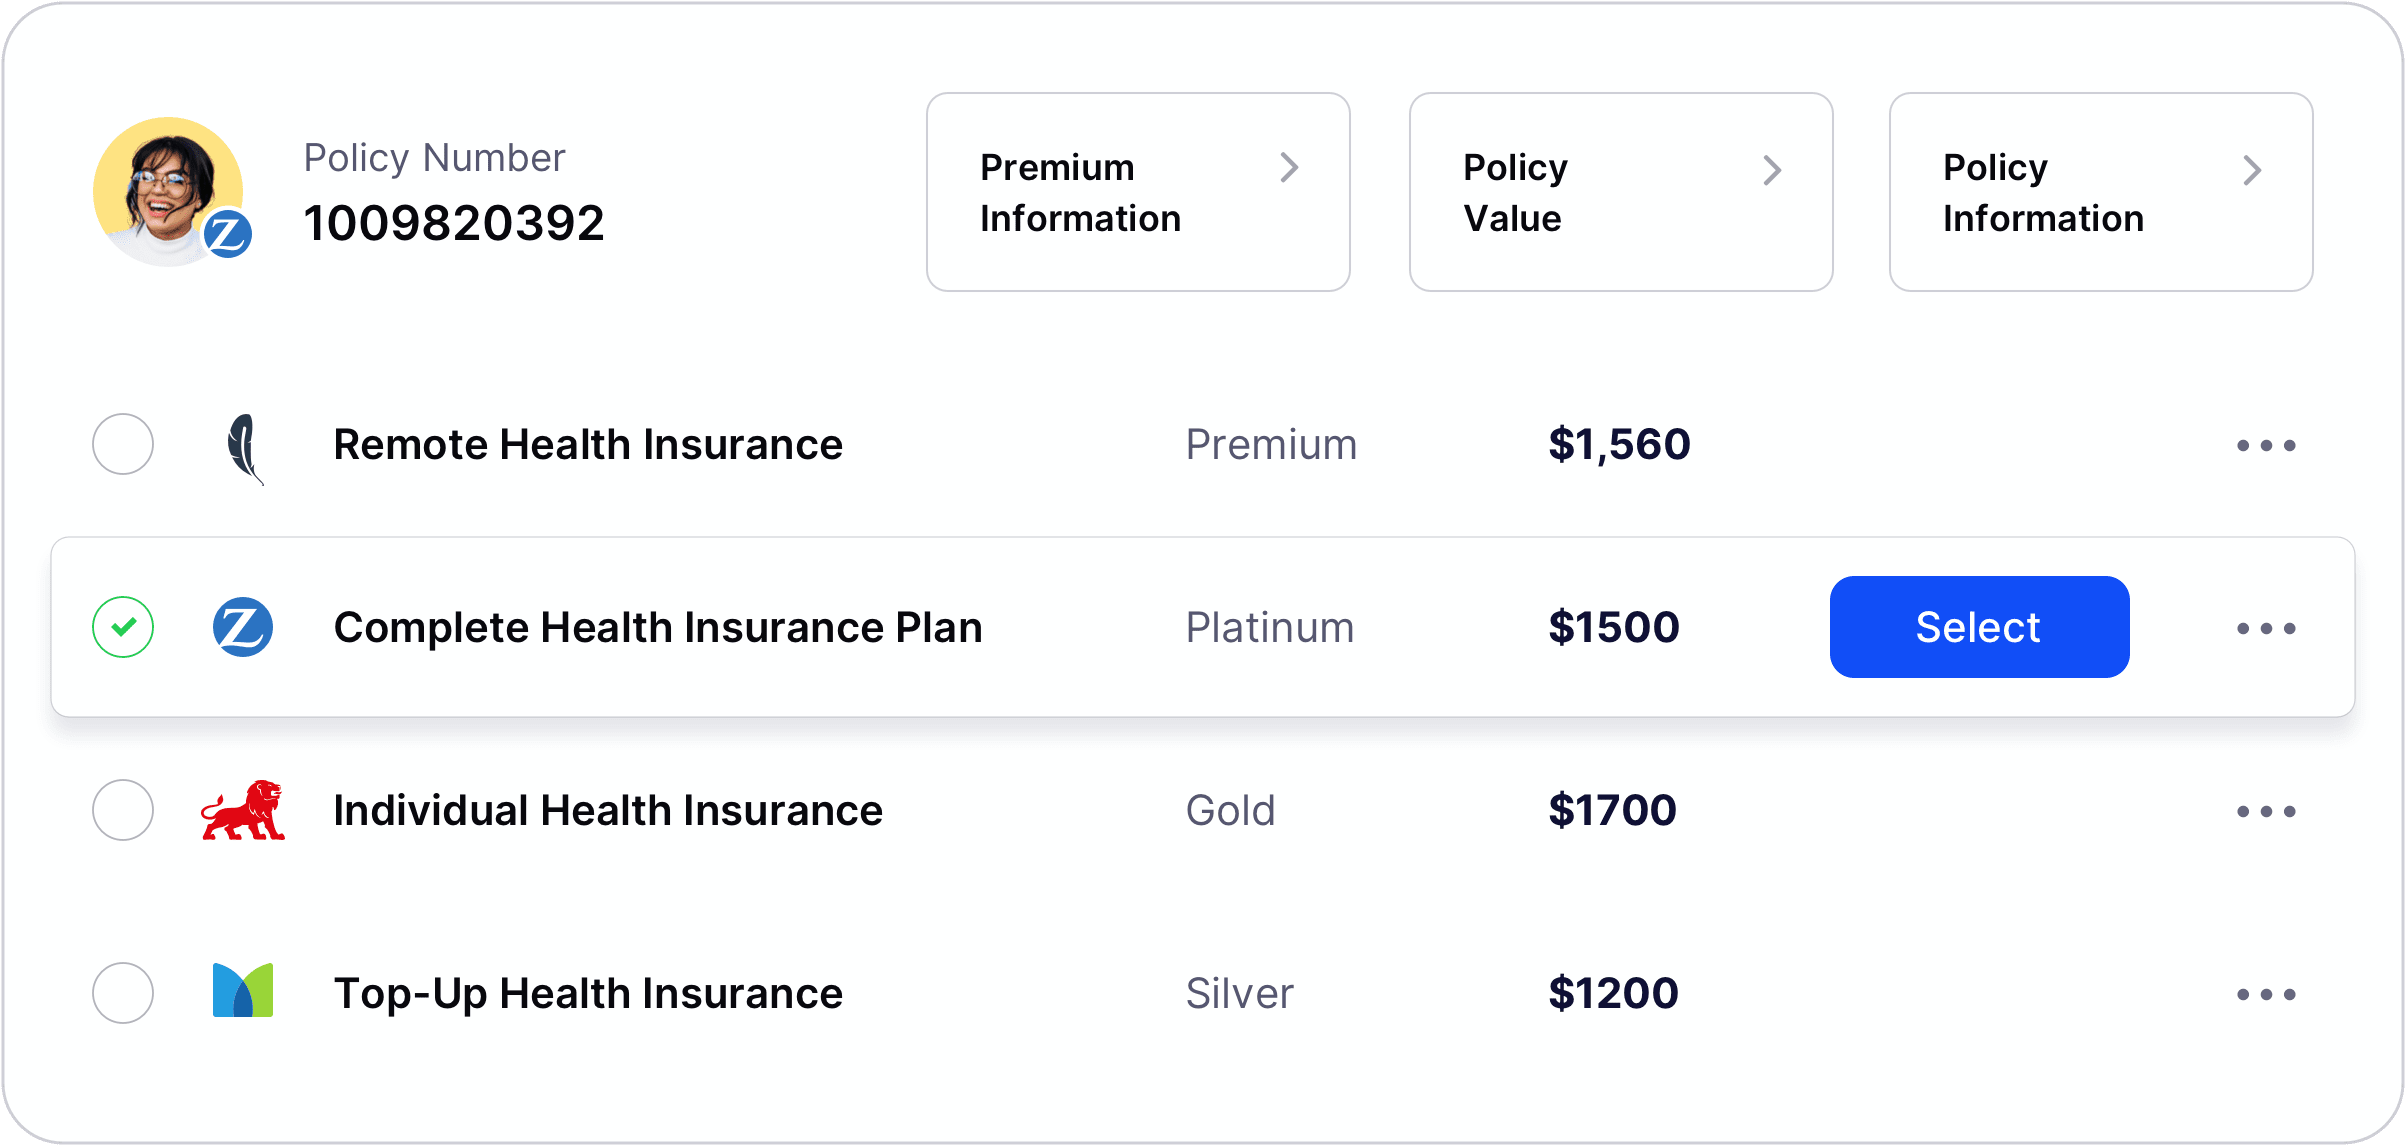Click the Manulife logo for Top-Up Health Insurance

[x=243, y=993]
